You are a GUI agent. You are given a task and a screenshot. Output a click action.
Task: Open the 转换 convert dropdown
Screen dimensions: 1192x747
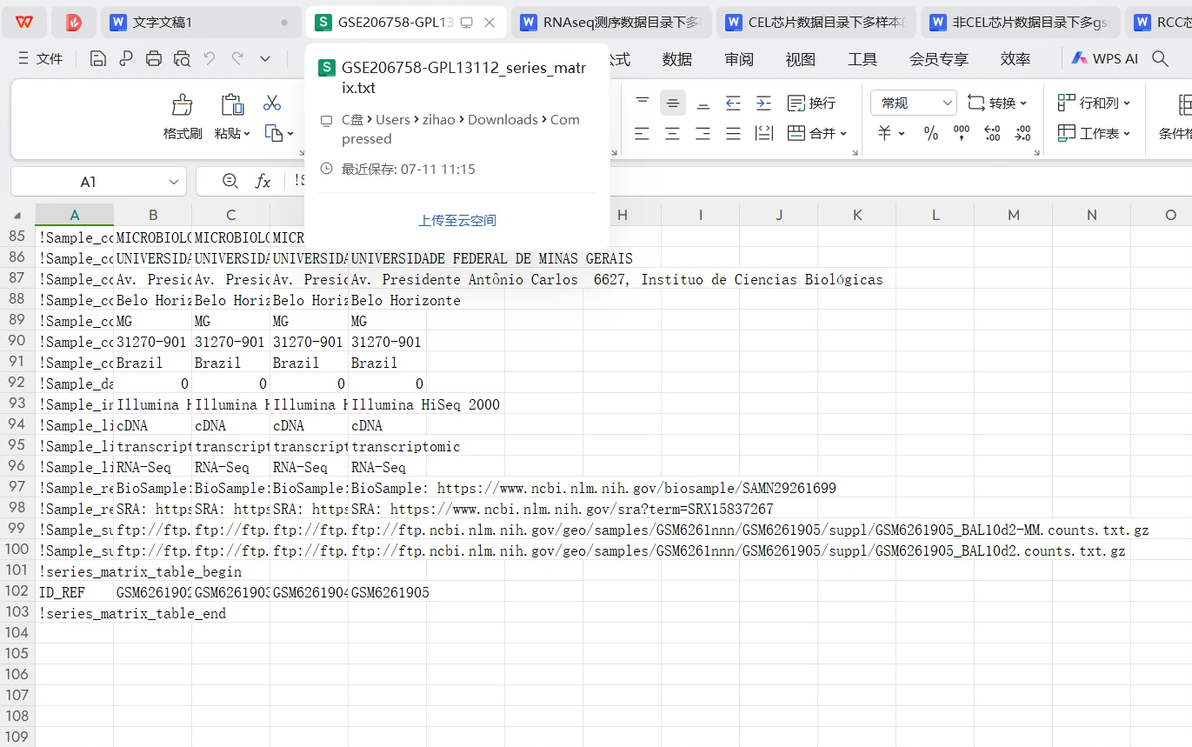(x=997, y=103)
